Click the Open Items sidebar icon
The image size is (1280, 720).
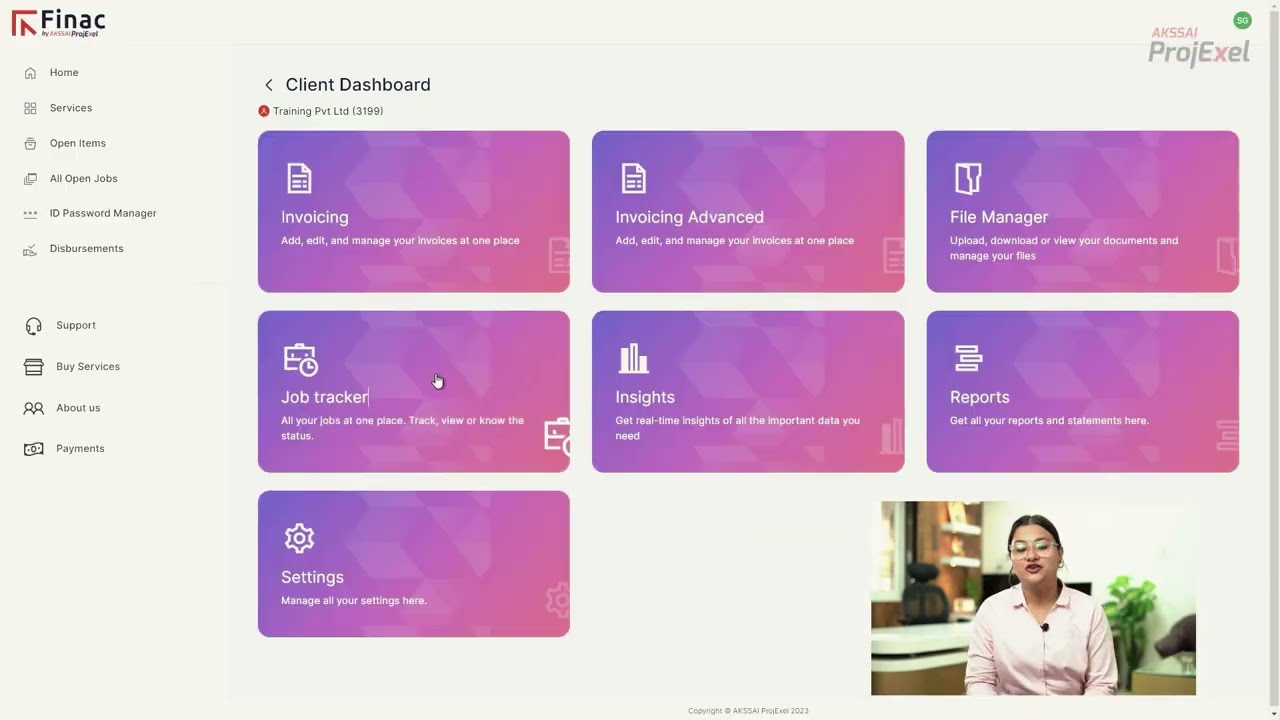pos(30,143)
